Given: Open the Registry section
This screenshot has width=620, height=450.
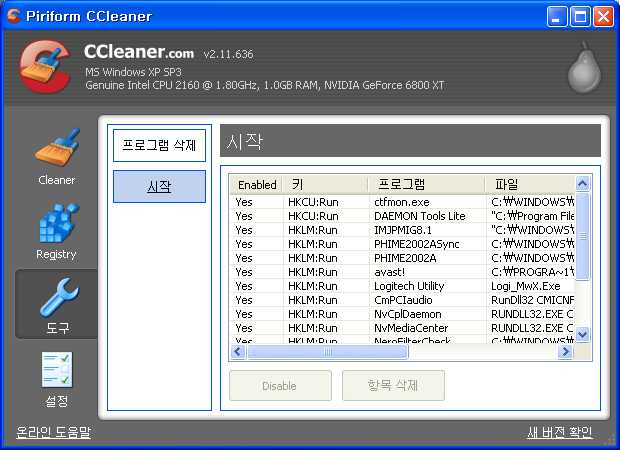Looking at the screenshot, I should coord(57,231).
